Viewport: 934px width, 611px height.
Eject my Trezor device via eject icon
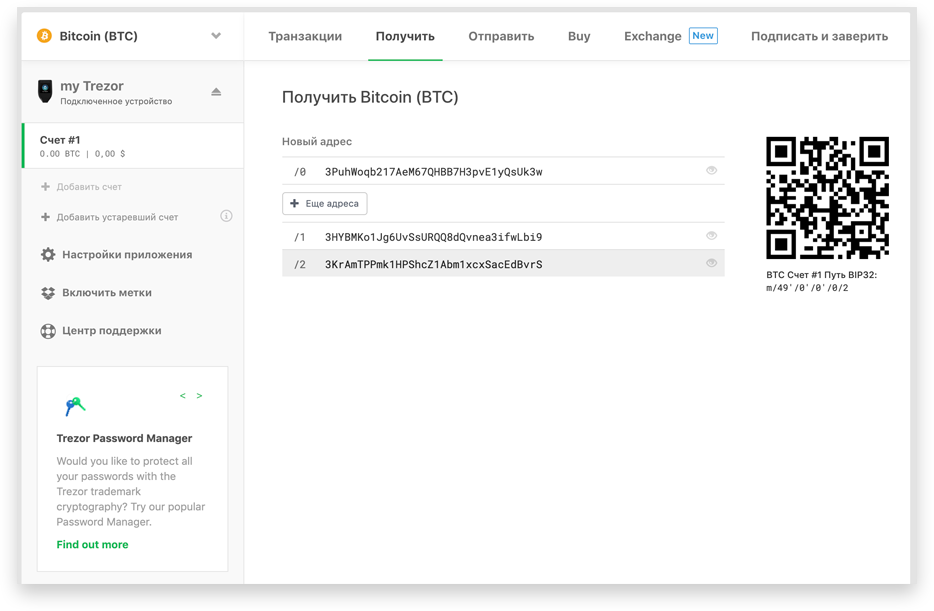click(216, 92)
